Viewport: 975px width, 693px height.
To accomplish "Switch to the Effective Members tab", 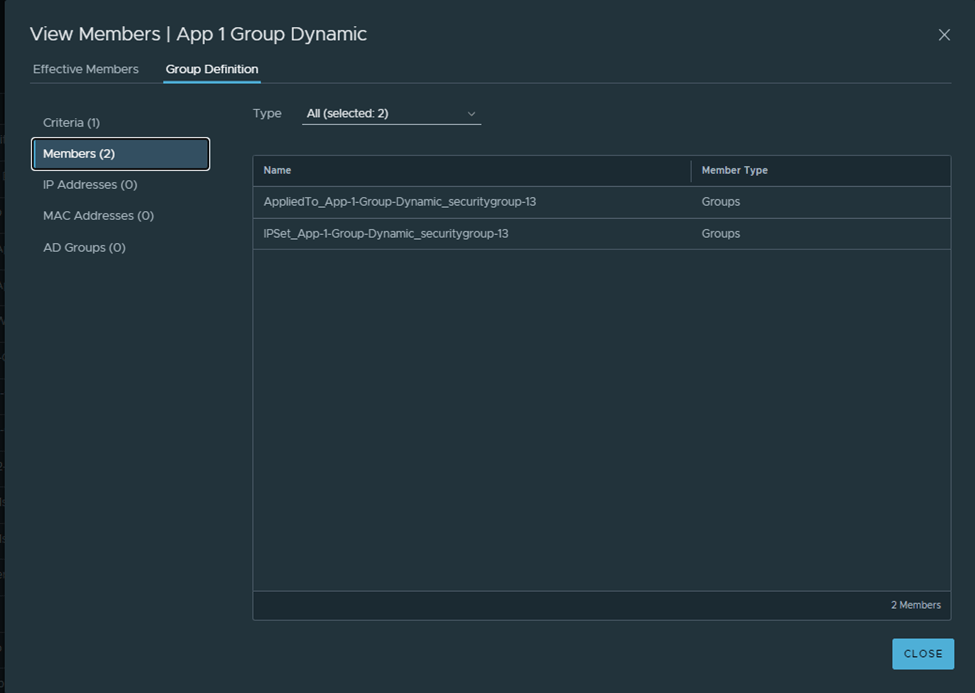I will point(86,69).
